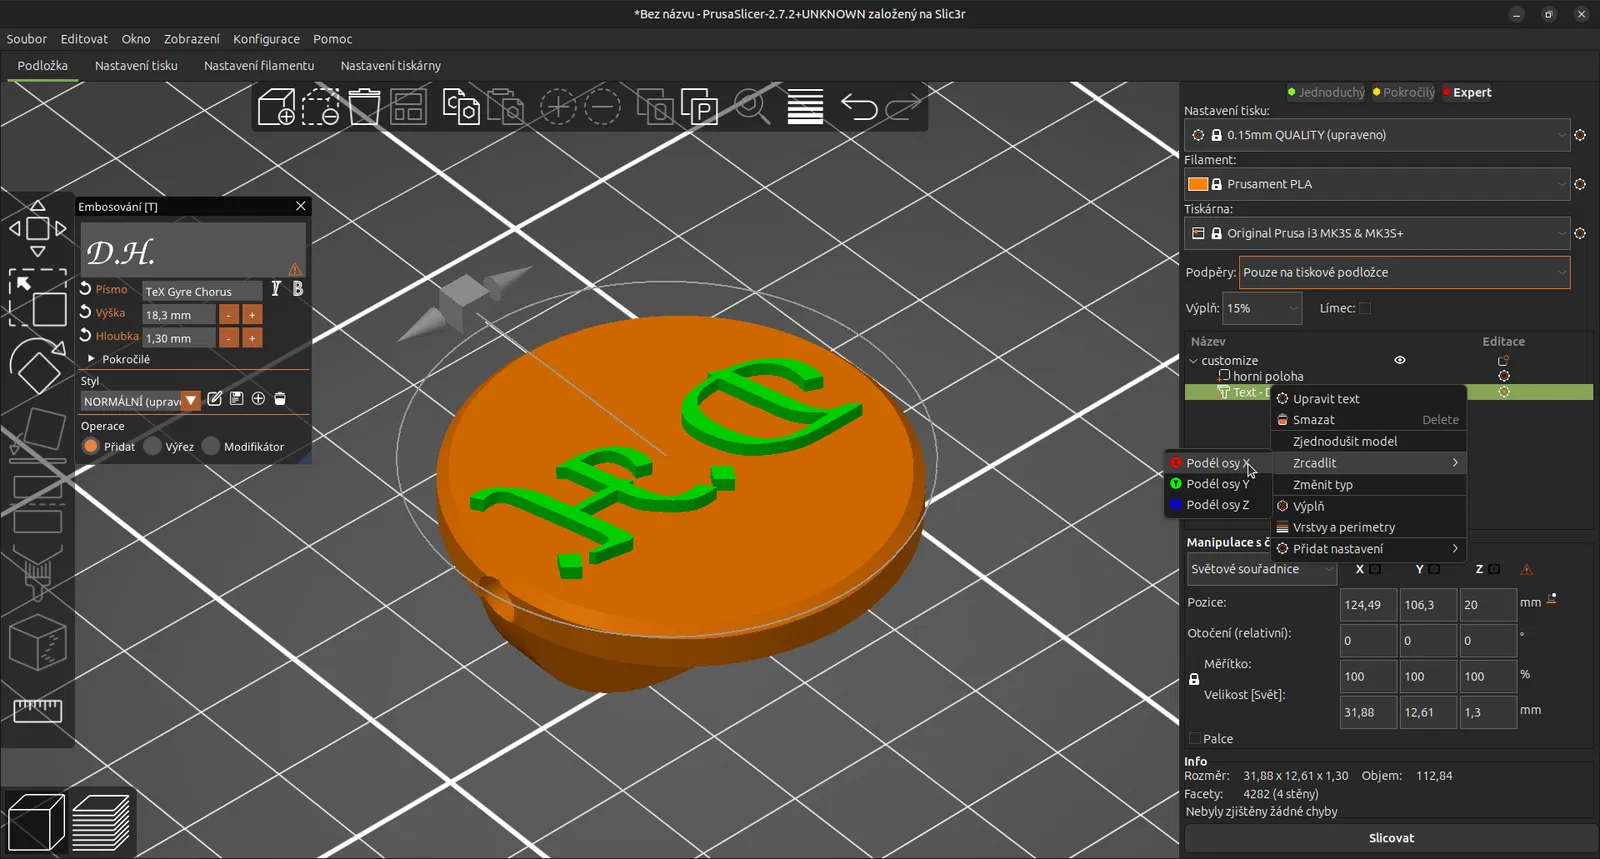
Task: Click the Undo arrow in toolbar
Action: coord(859,106)
